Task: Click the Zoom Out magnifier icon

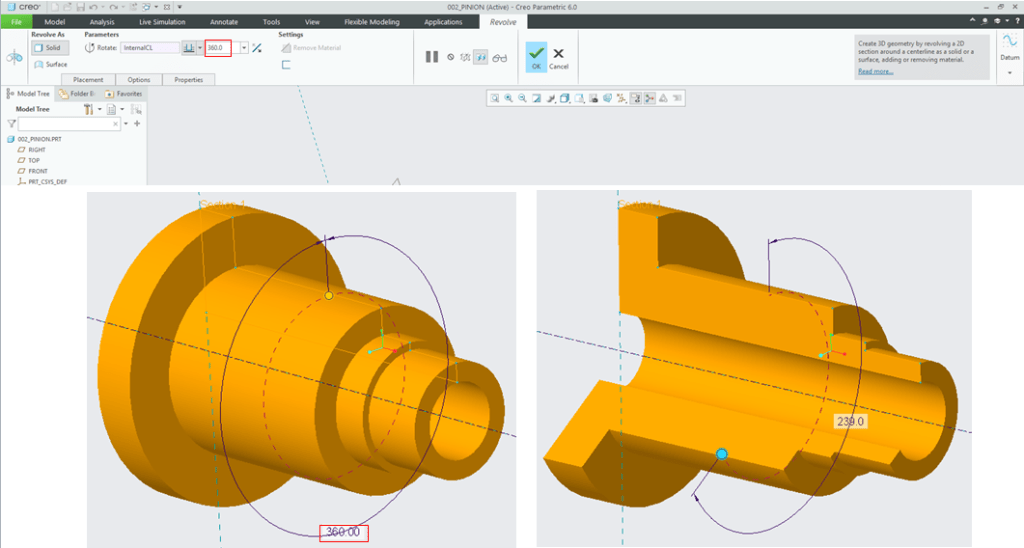Action: click(x=522, y=98)
